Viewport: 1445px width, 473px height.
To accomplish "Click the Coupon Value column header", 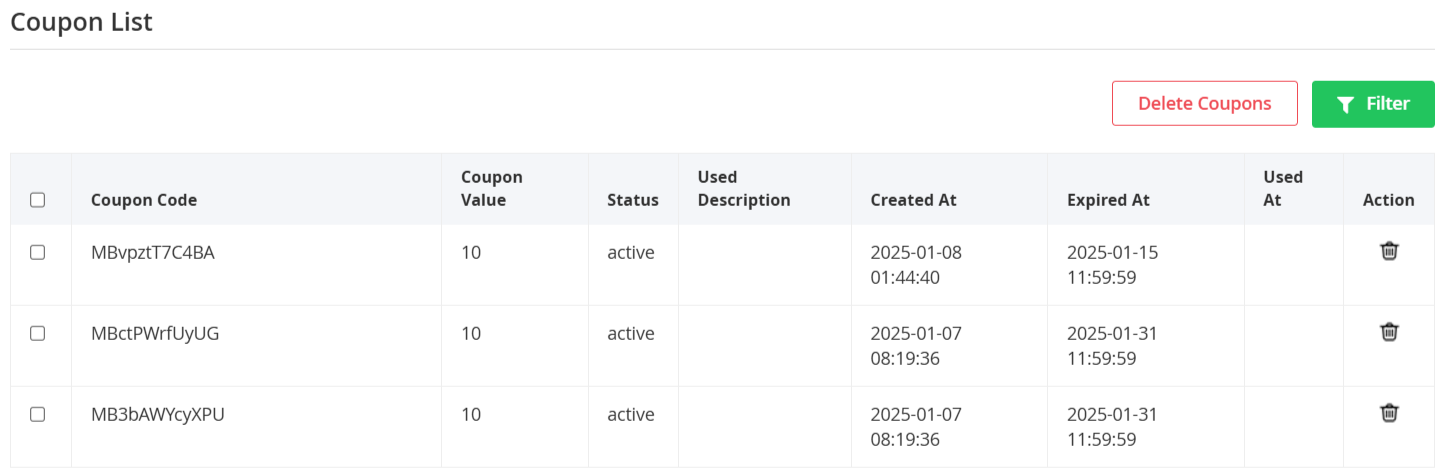I will click(x=492, y=188).
